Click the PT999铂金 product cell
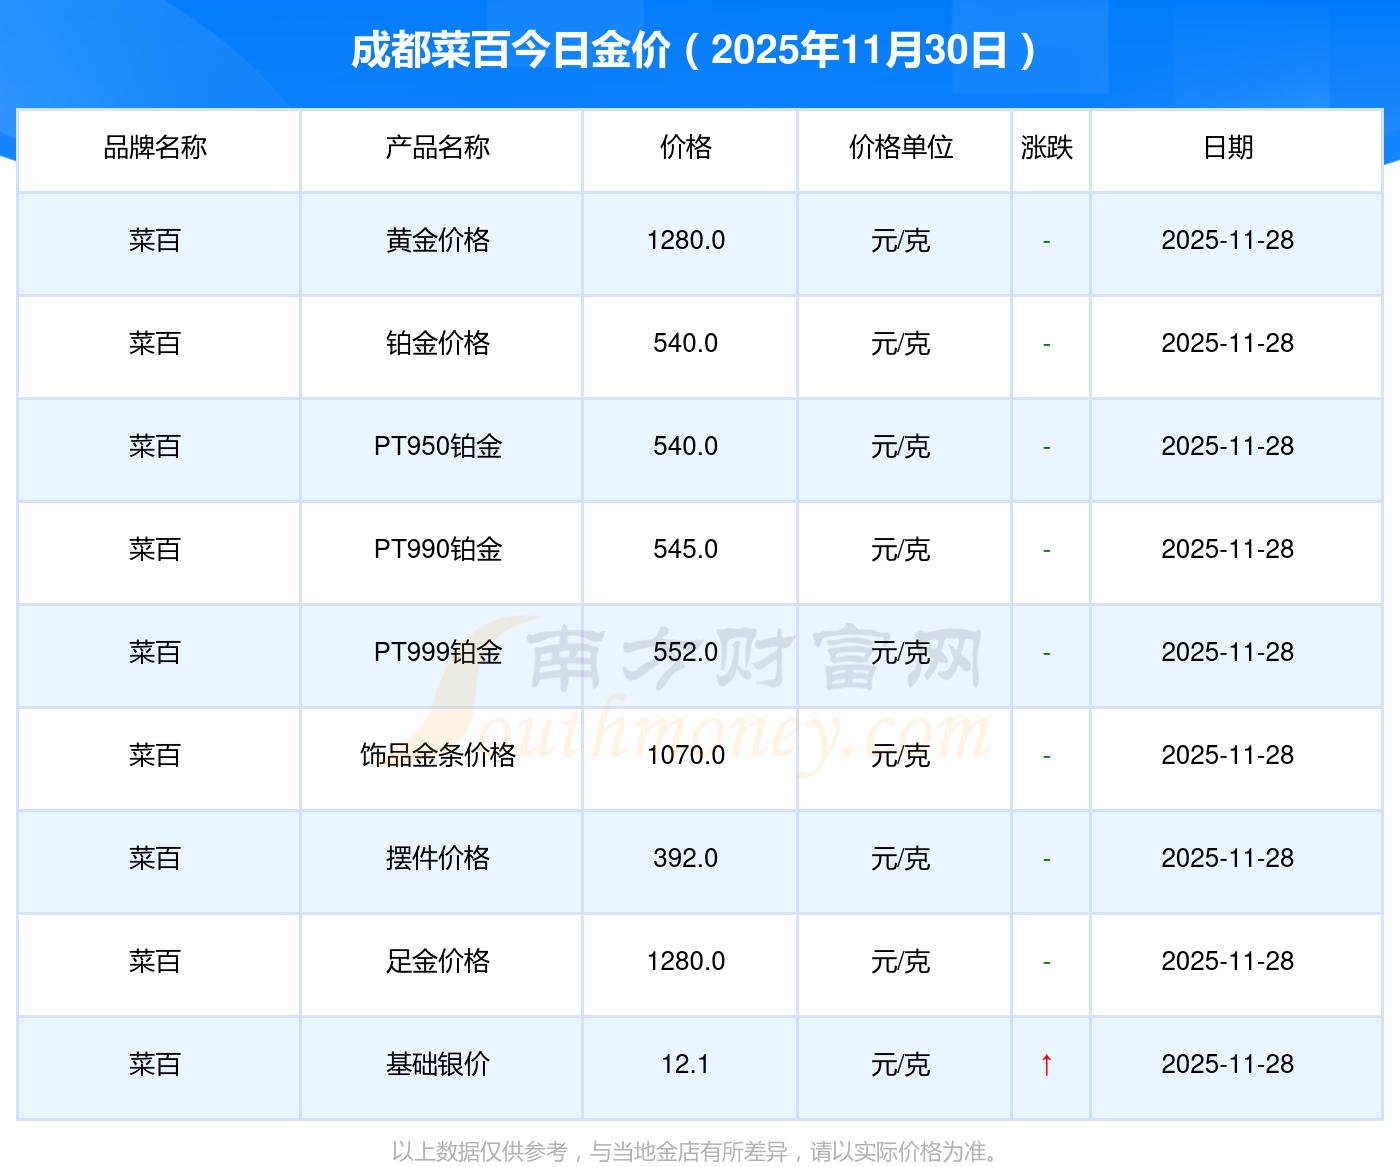Image resolution: width=1400 pixels, height=1167 pixels. [x=438, y=653]
